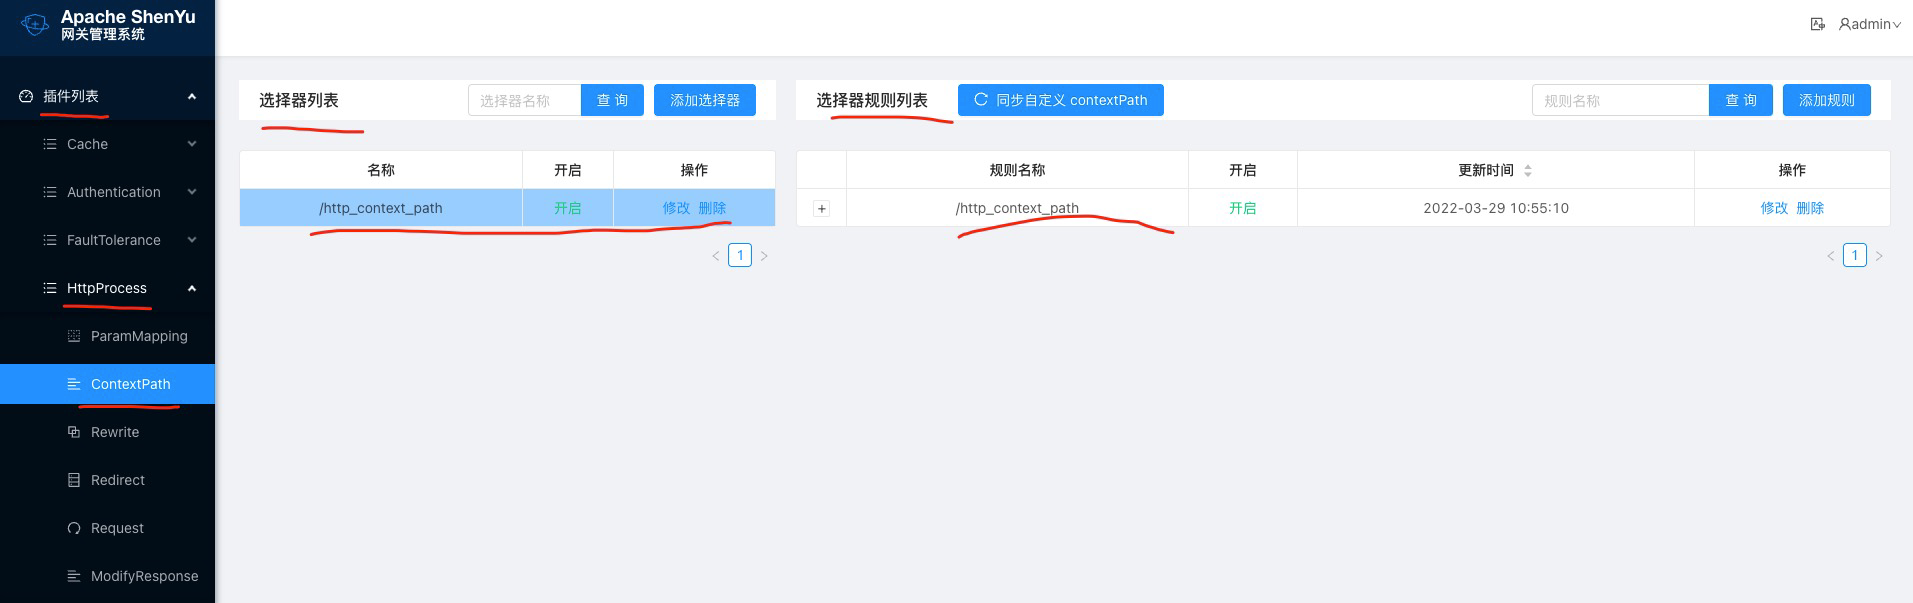The image size is (1913, 603).
Task: Click the Redirect plugin icon
Action: click(74, 480)
